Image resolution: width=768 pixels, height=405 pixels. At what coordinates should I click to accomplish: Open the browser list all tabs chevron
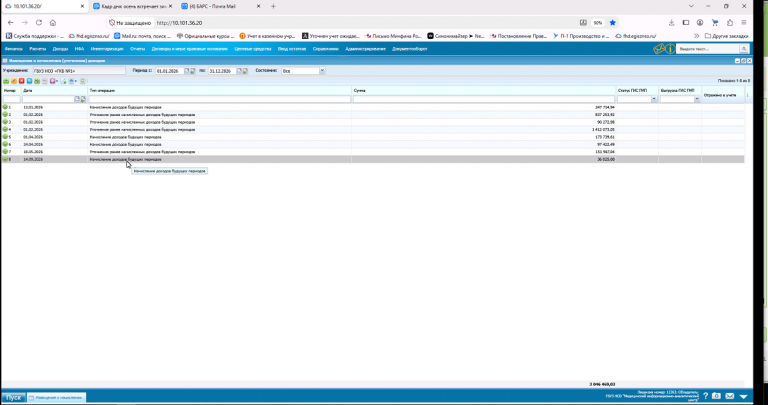(x=691, y=6)
